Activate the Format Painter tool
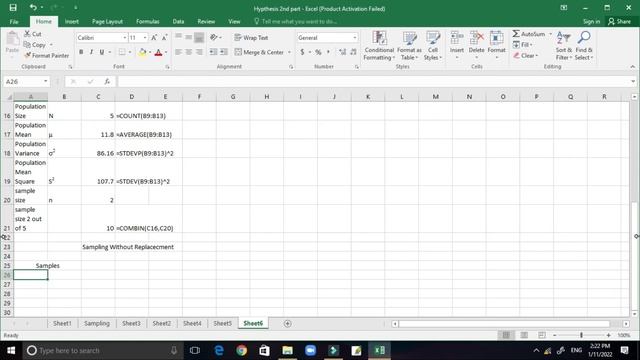The height and width of the screenshot is (360, 640). pyautogui.click(x=46, y=56)
